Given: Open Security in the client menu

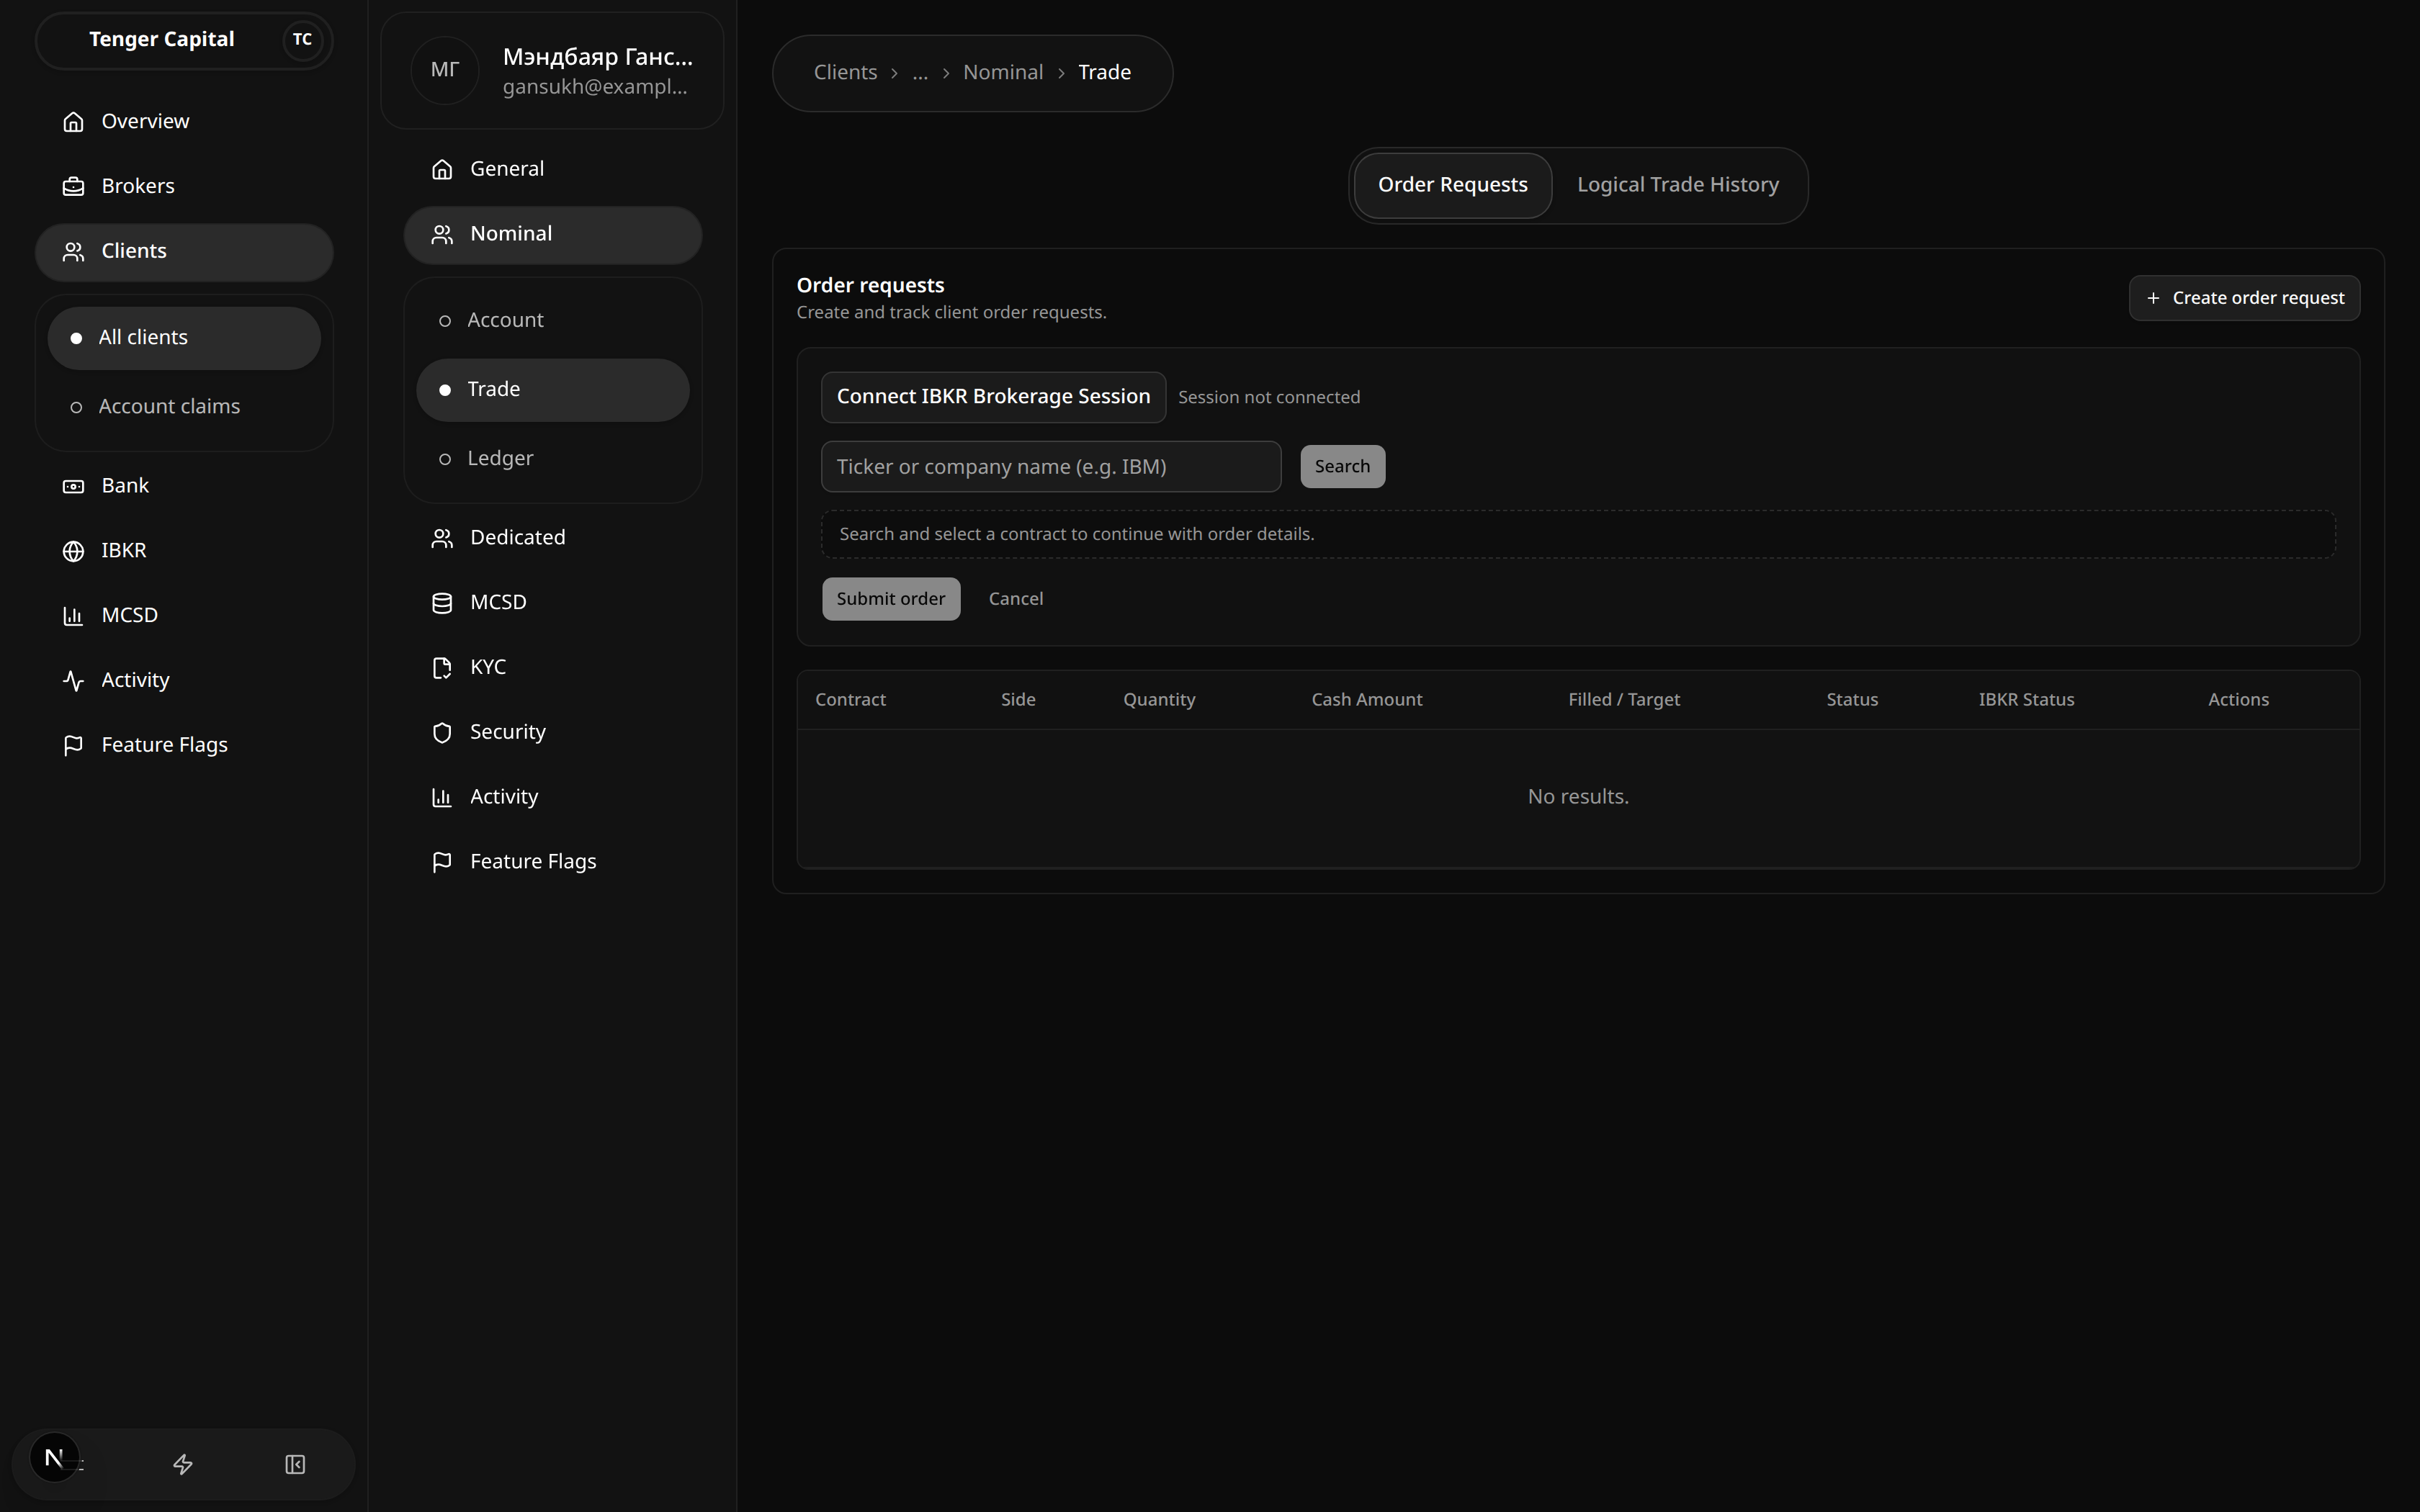Looking at the screenshot, I should tap(553, 733).
